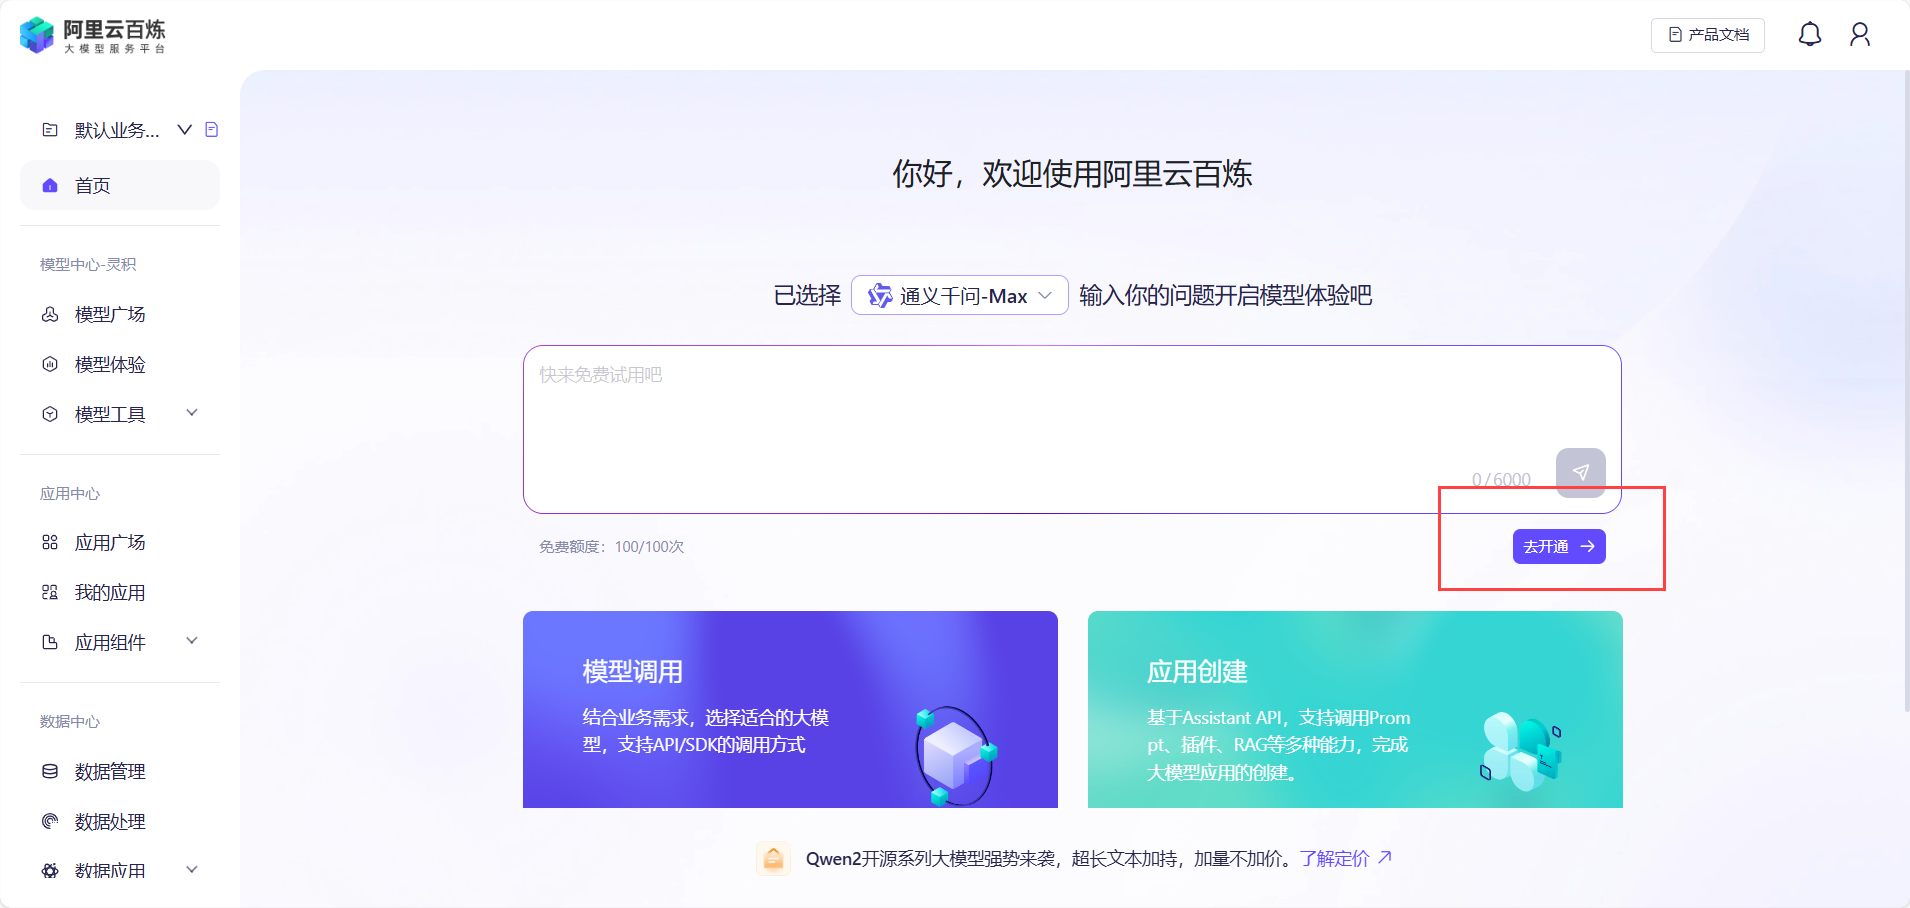Go to 首页 in the sidebar
The height and width of the screenshot is (908, 1910).
pos(120,185)
